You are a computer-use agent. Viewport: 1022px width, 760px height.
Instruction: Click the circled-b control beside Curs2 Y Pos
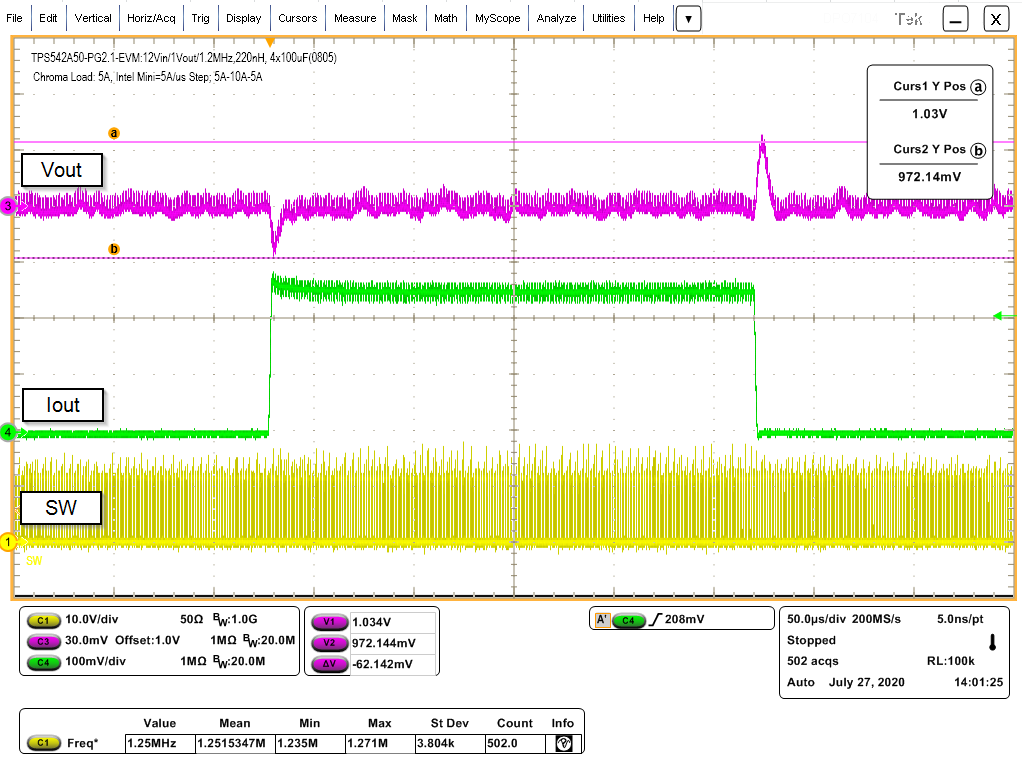(x=979, y=149)
